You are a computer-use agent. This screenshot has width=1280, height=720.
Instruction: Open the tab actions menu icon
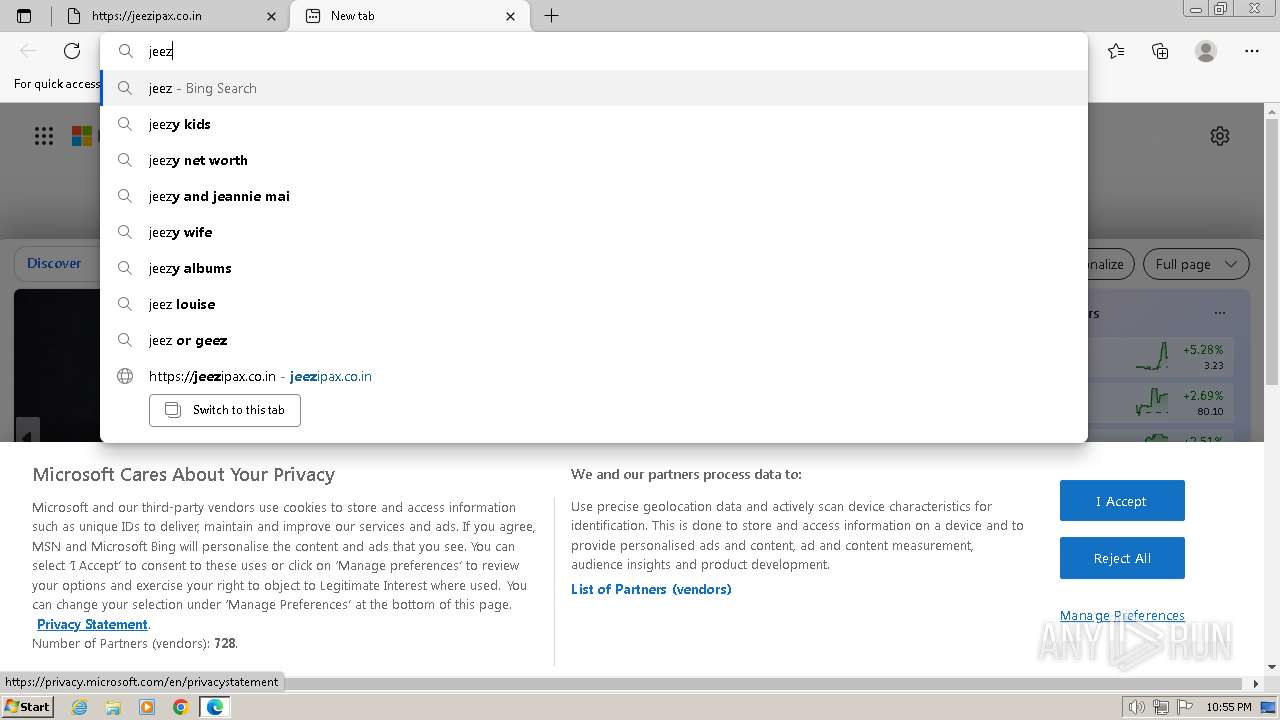[24, 16]
